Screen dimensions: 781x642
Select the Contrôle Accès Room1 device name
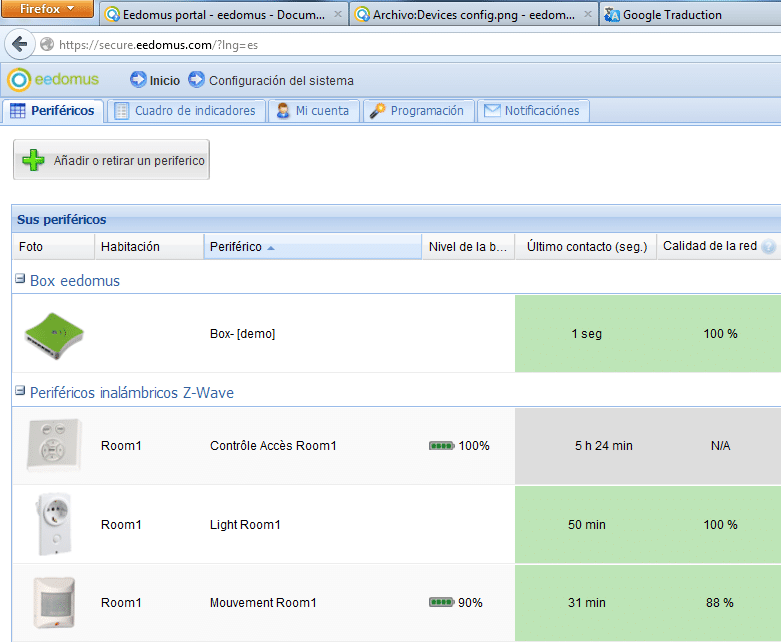[273, 445]
